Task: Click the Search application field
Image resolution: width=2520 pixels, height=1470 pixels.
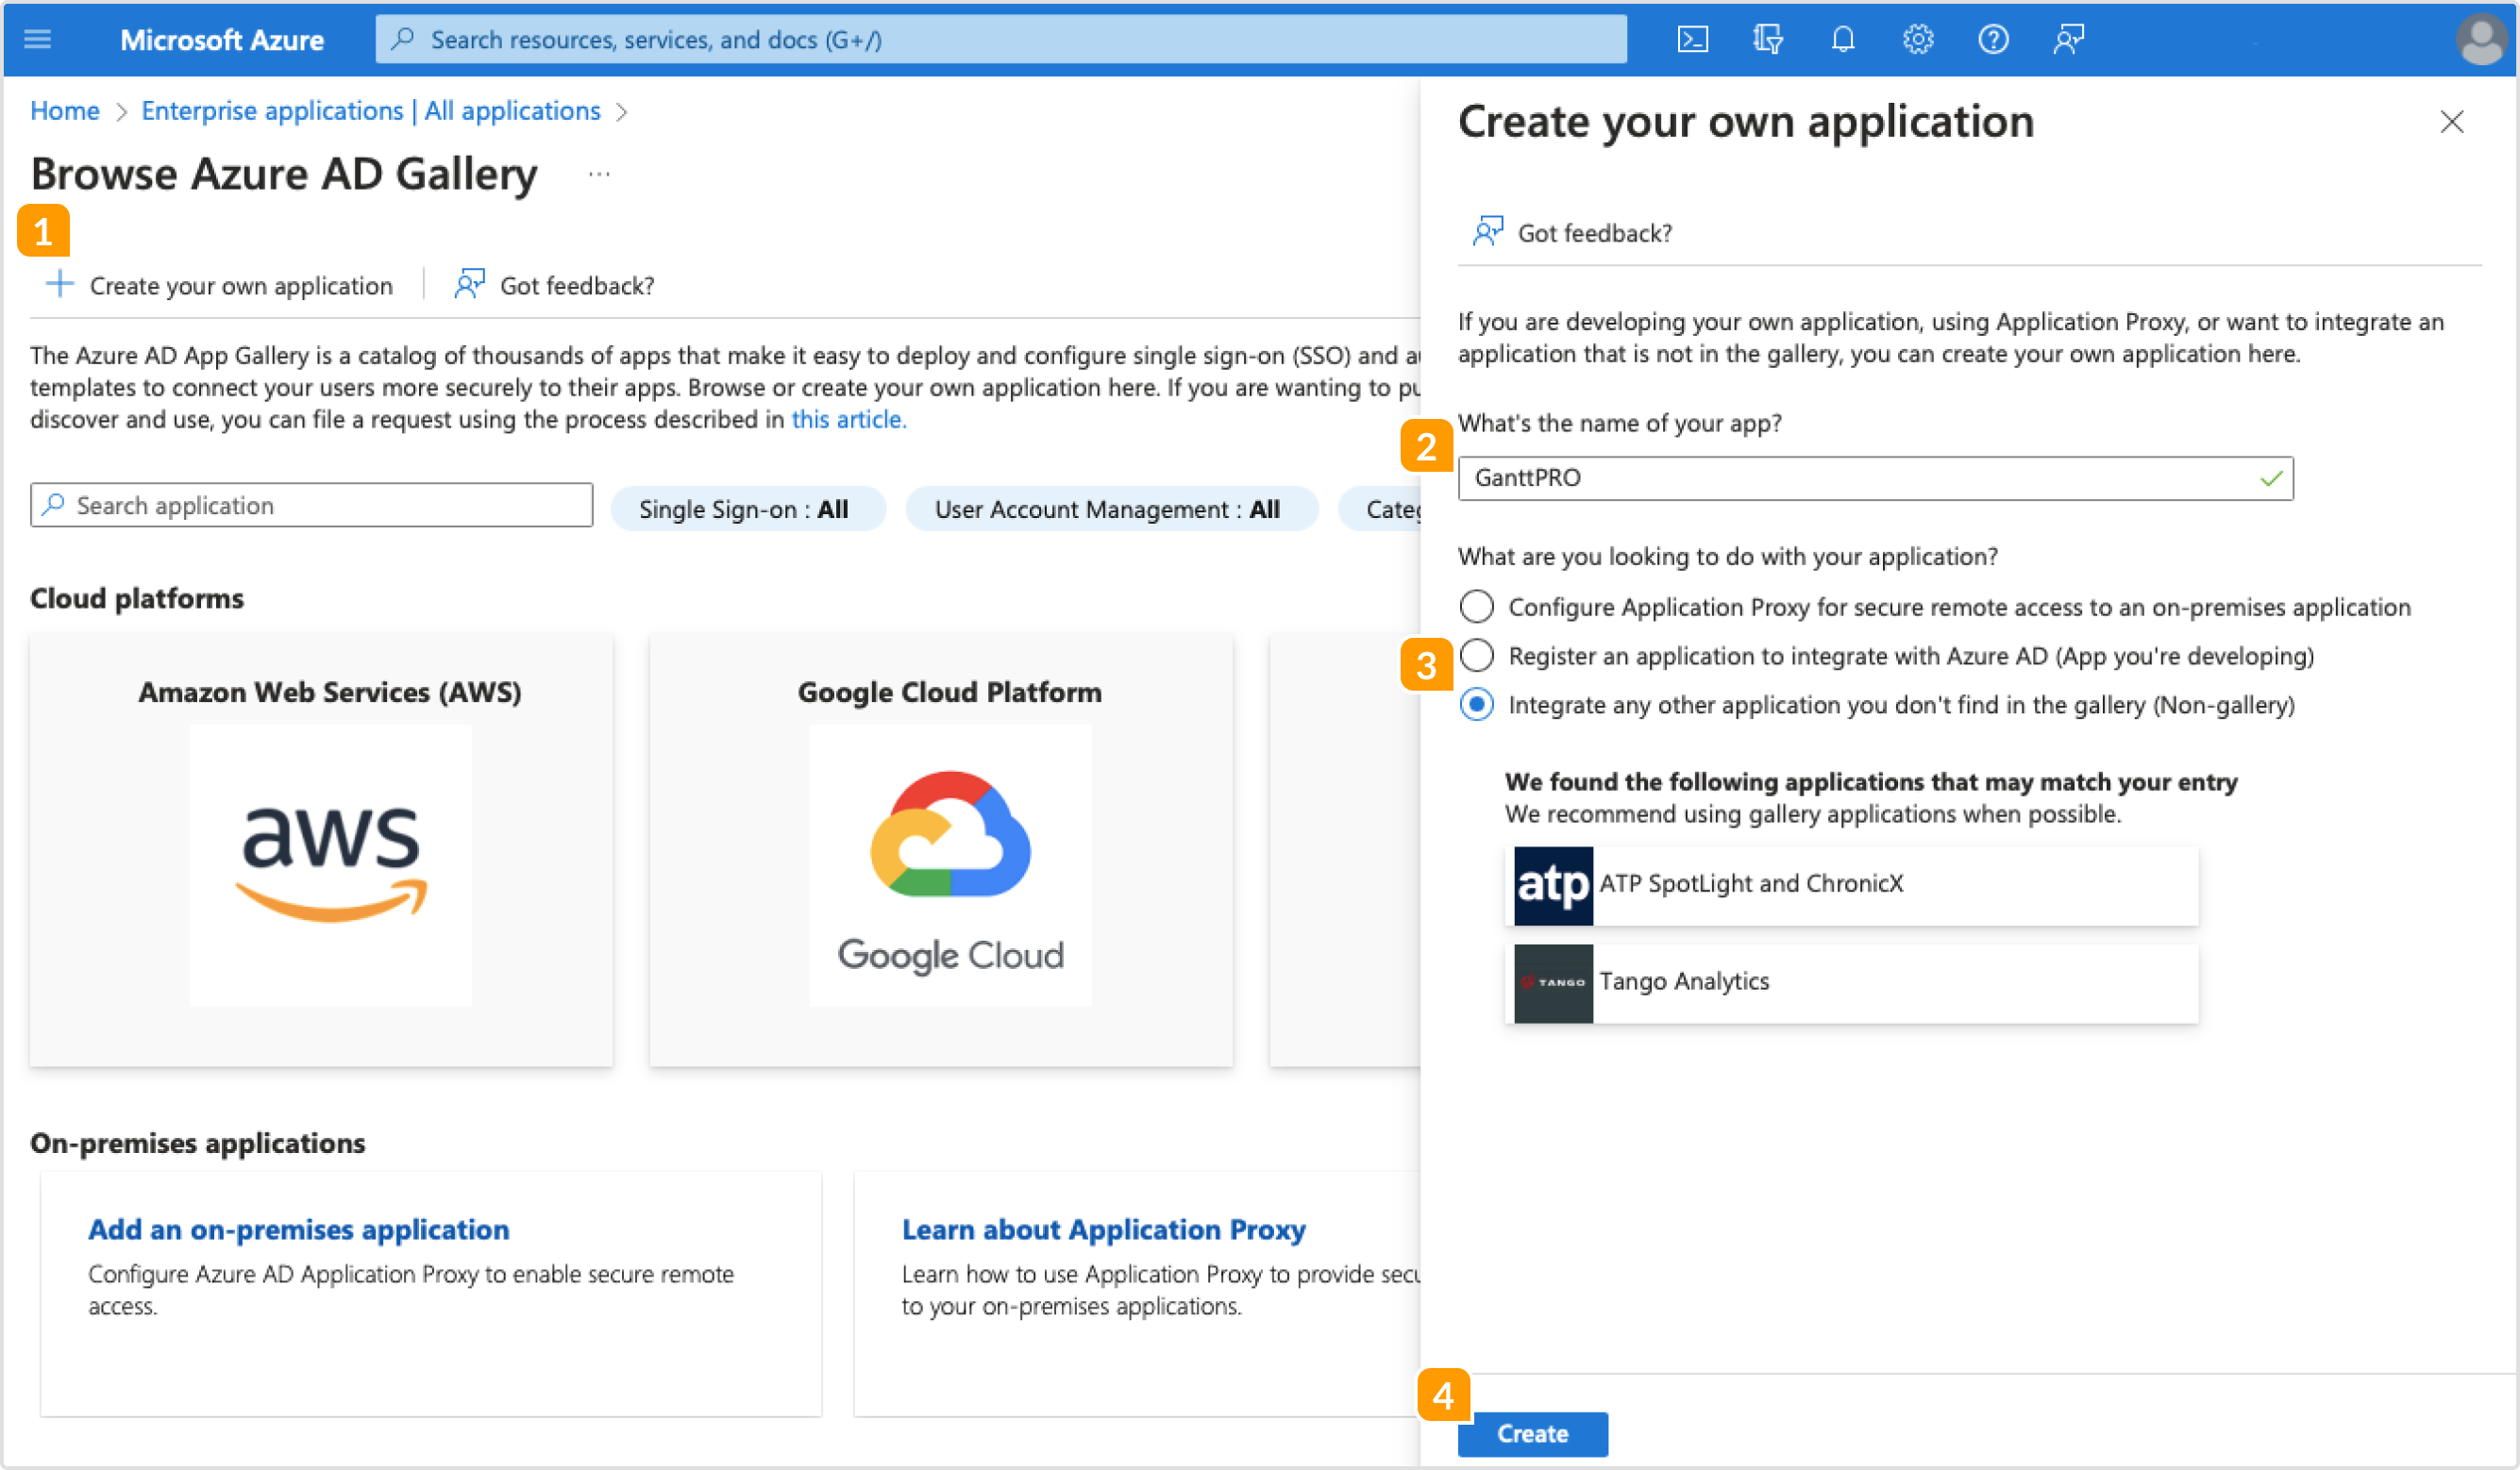Action: (311, 505)
